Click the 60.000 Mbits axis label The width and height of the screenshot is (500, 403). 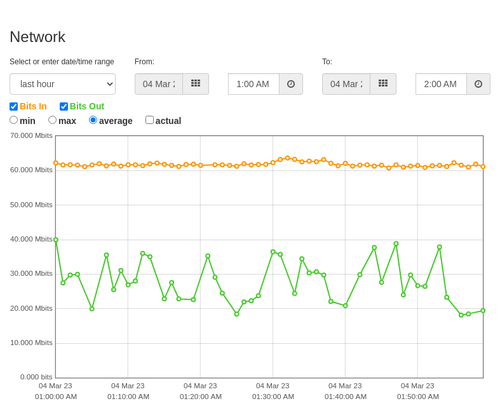[x=31, y=170]
